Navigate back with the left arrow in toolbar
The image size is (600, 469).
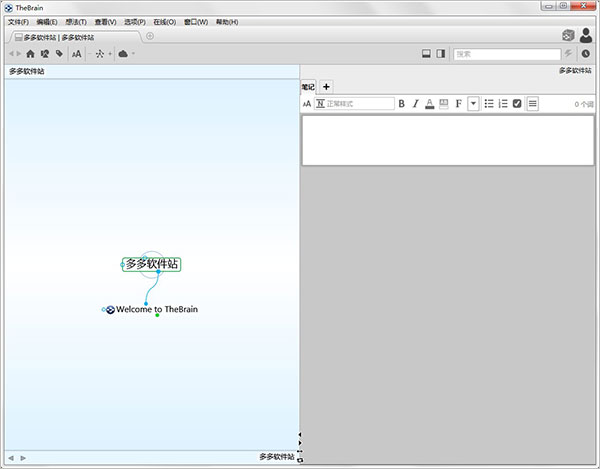pos(11,54)
